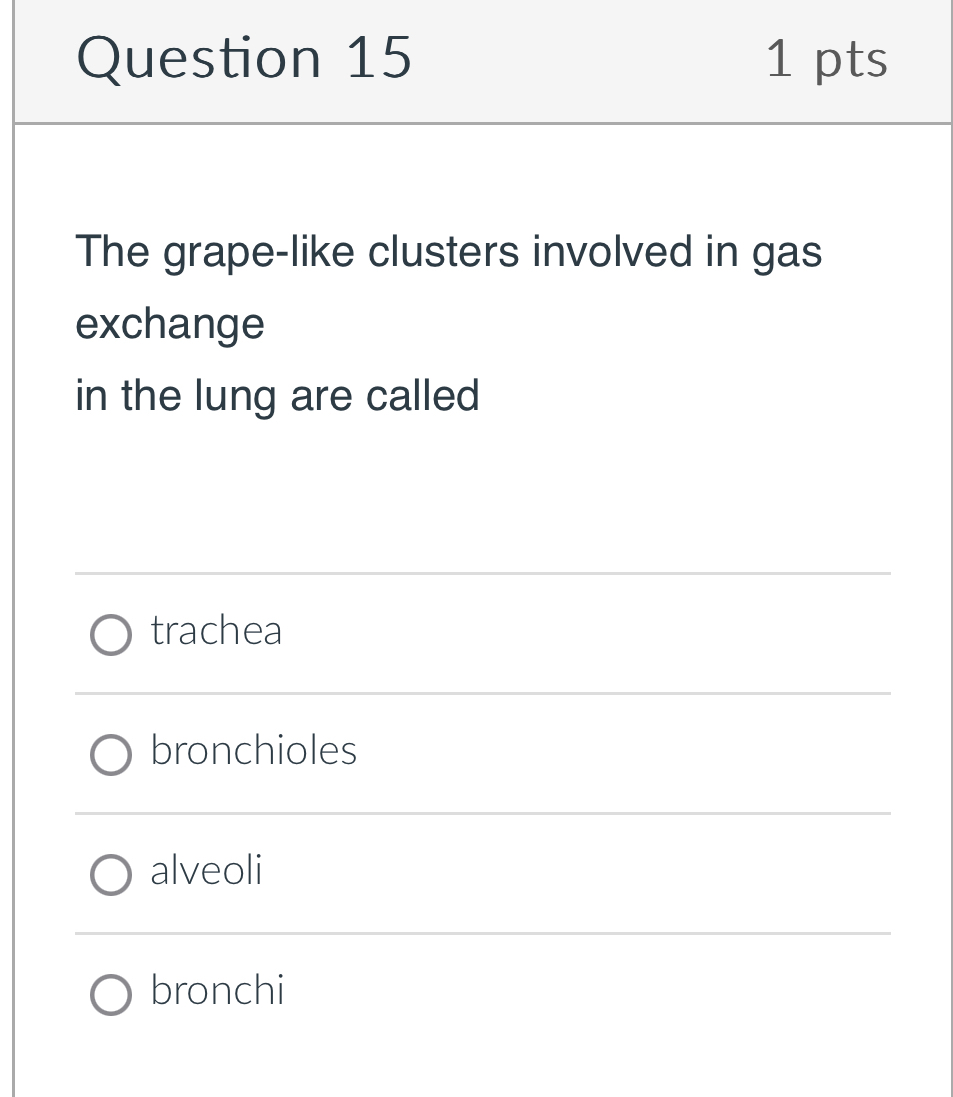Select the alveoli radio button

coord(111,875)
